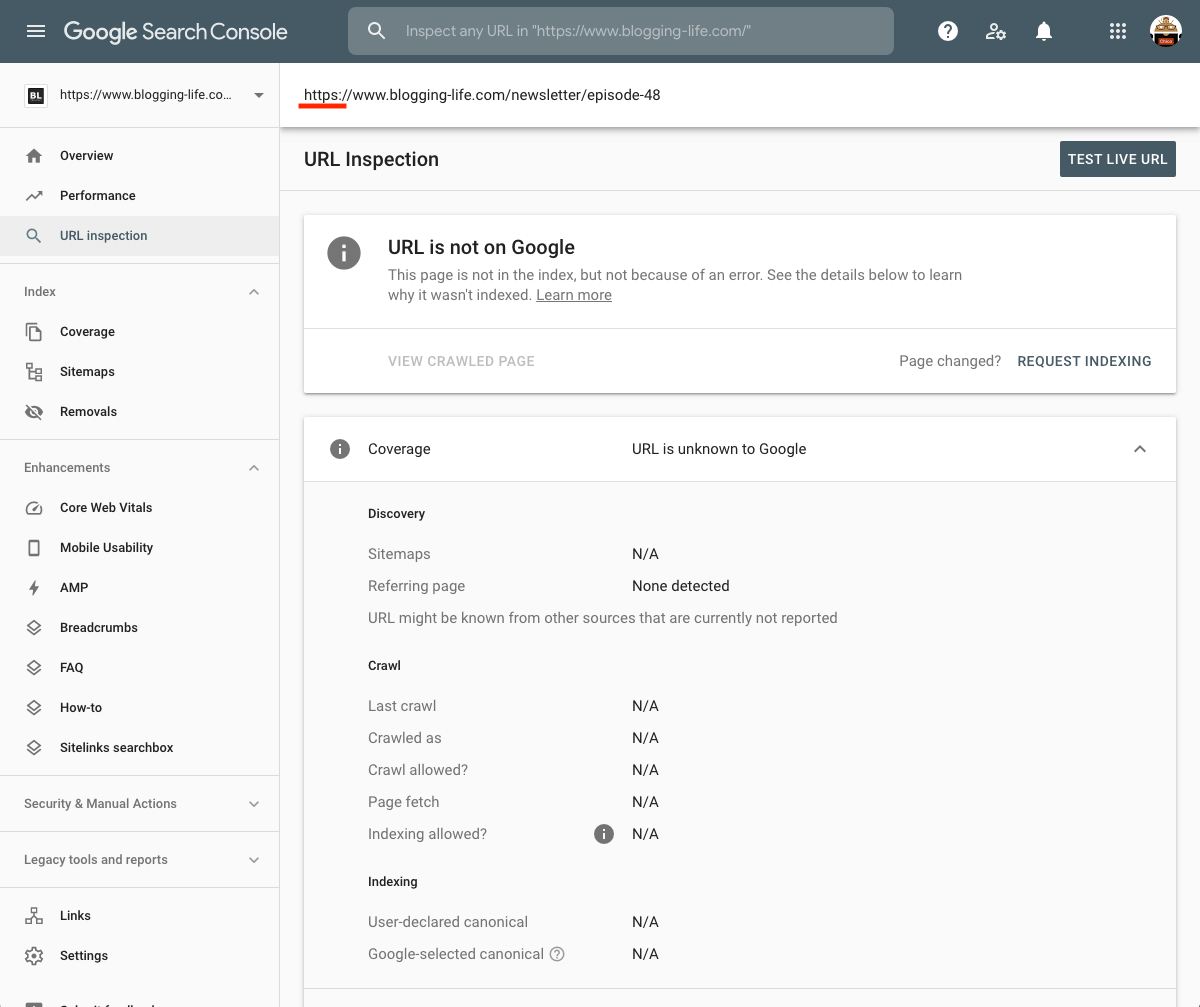Open the Sitemaps page
This screenshot has height=1007, width=1200.
pos(87,372)
